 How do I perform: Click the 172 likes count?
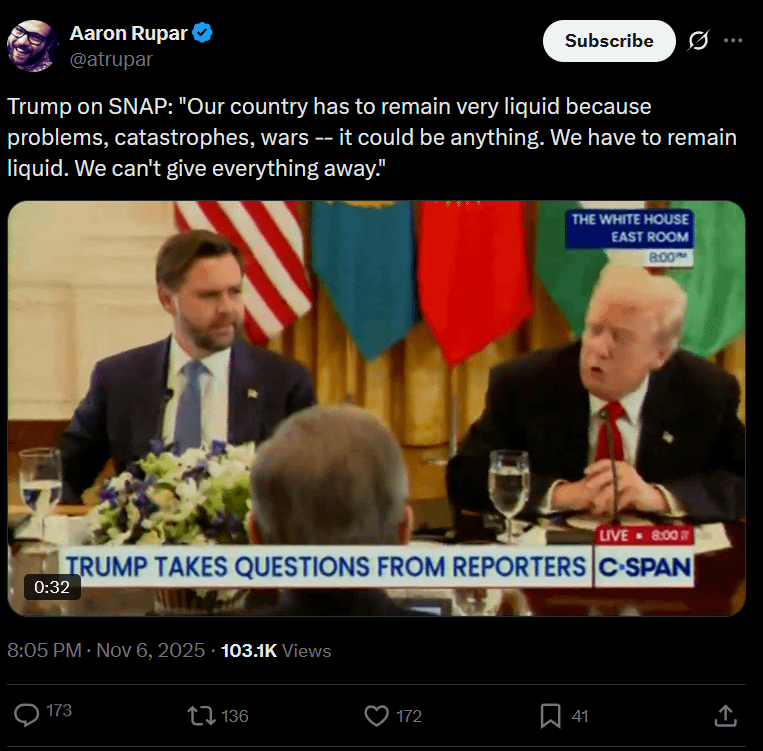[x=408, y=716]
